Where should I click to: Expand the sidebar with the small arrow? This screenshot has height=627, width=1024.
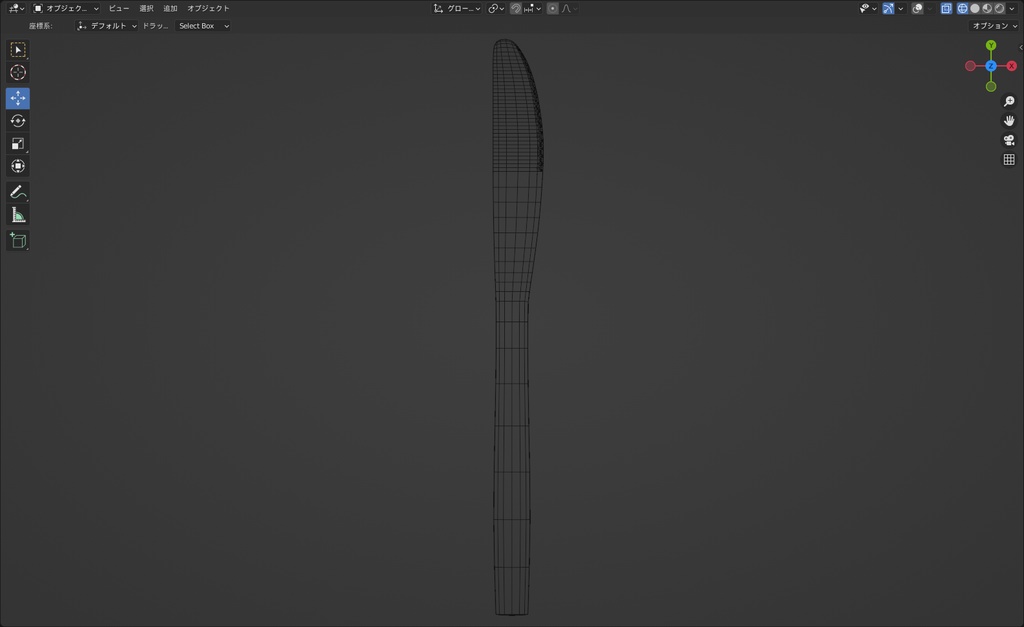(1021, 48)
